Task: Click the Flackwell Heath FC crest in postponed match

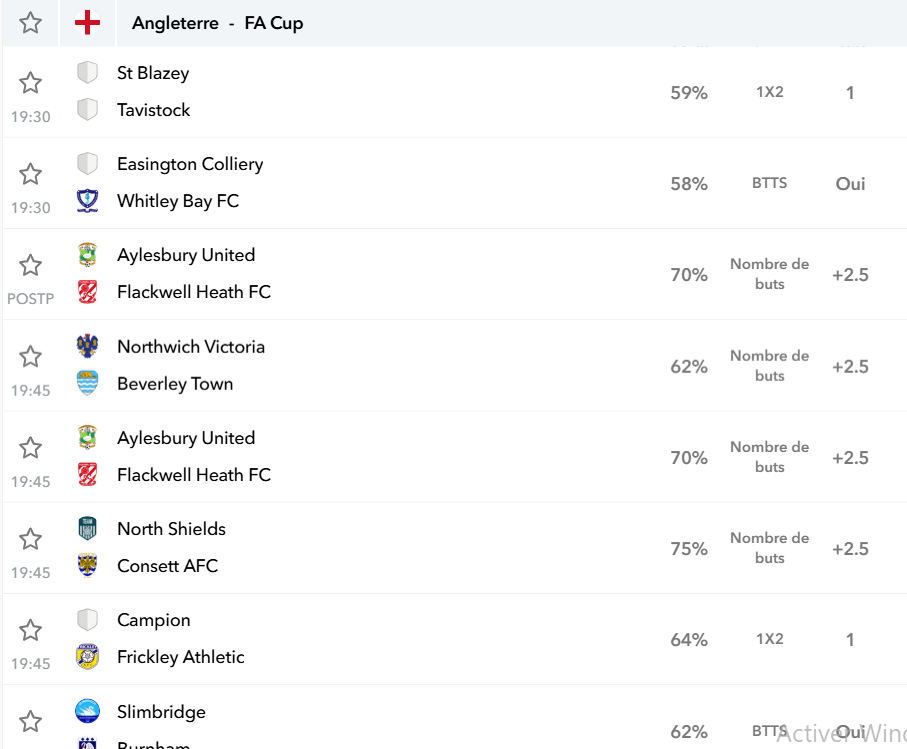Action: pyautogui.click(x=87, y=292)
